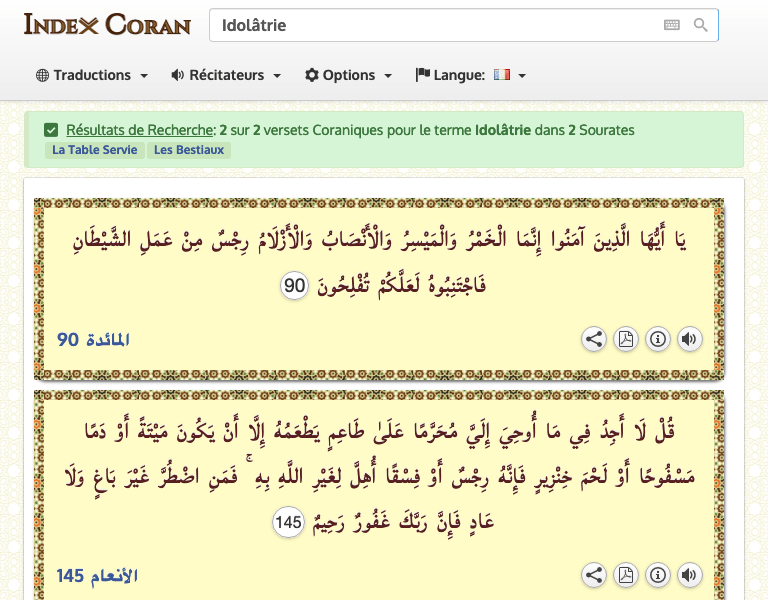
Task: Change language via Langue flag dropdown
Action: [x=471, y=75]
